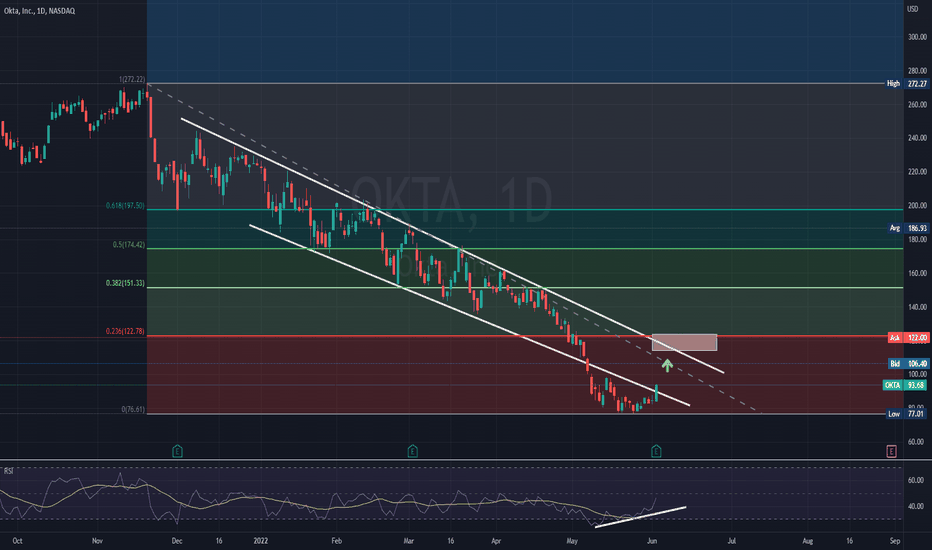932x550 pixels.
Task: Click the Bid 106.40 price label
Action: (x=908, y=364)
